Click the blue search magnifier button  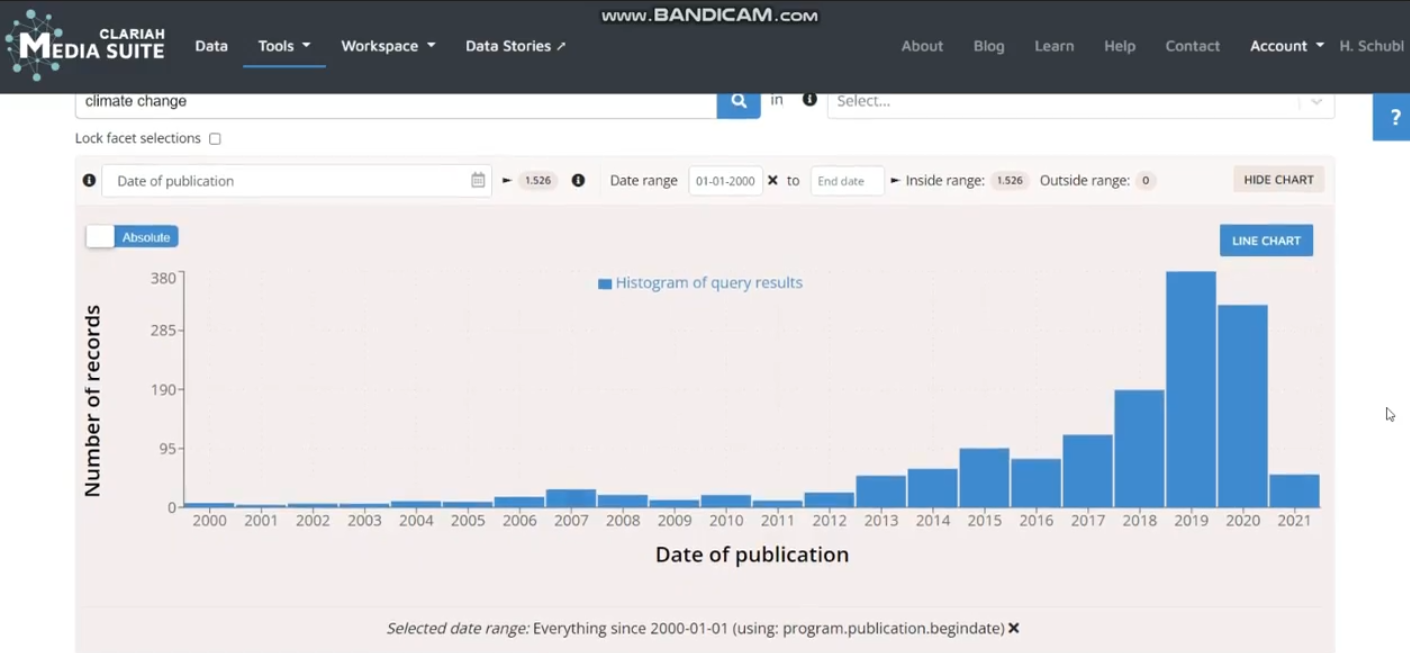pyautogui.click(x=738, y=101)
